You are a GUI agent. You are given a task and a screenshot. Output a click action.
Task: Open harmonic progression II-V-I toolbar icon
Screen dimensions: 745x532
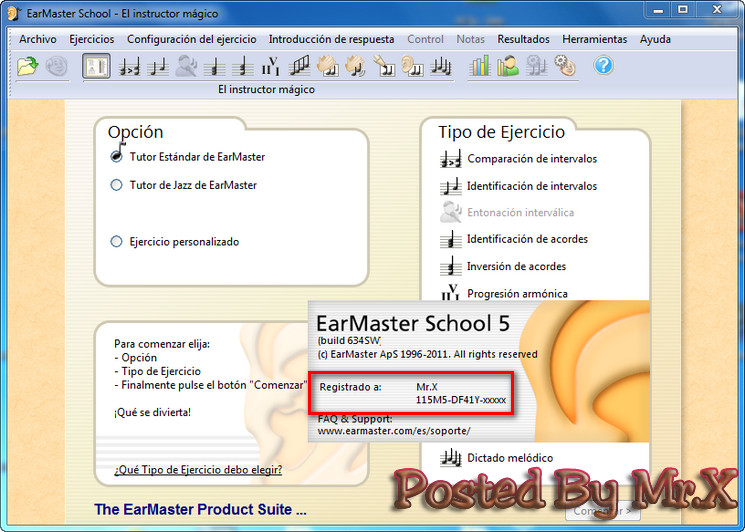click(271, 66)
